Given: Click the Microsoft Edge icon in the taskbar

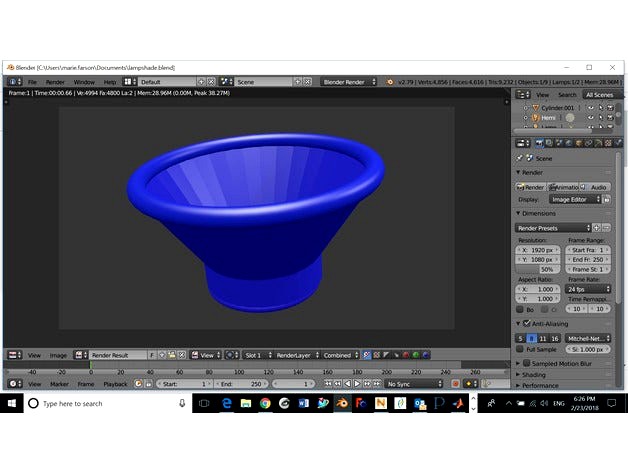Looking at the screenshot, I should [227, 403].
